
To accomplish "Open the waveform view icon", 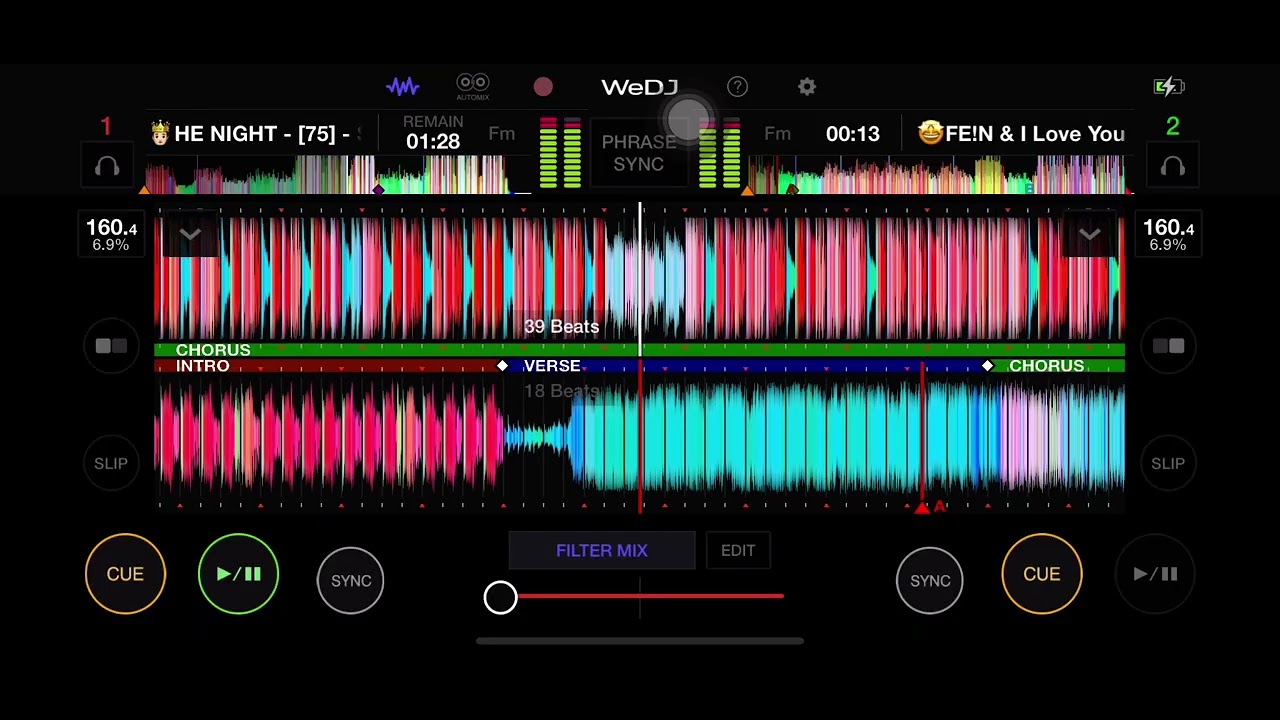I will 403,87.
